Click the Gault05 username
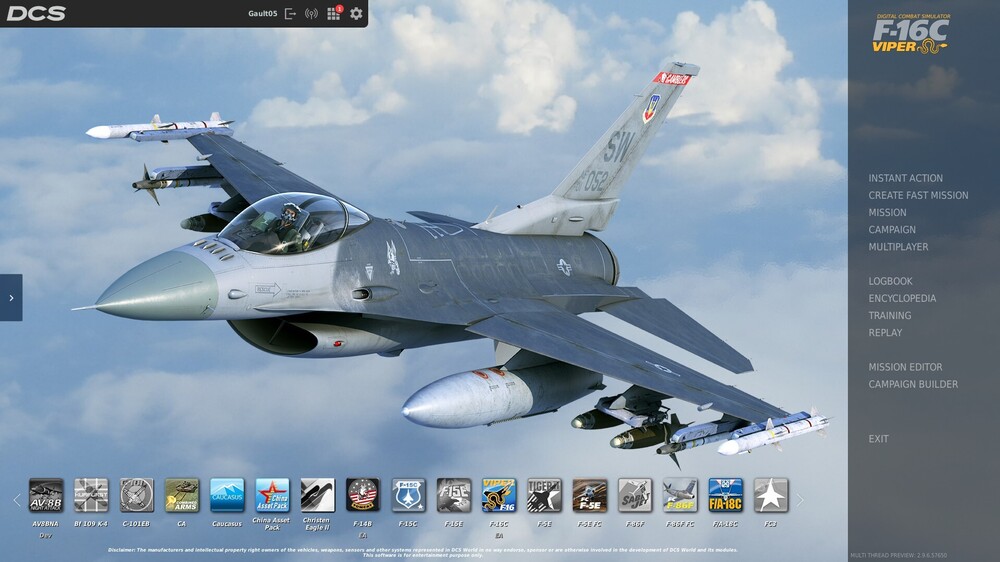This screenshot has width=1000, height=562. point(262,13)
